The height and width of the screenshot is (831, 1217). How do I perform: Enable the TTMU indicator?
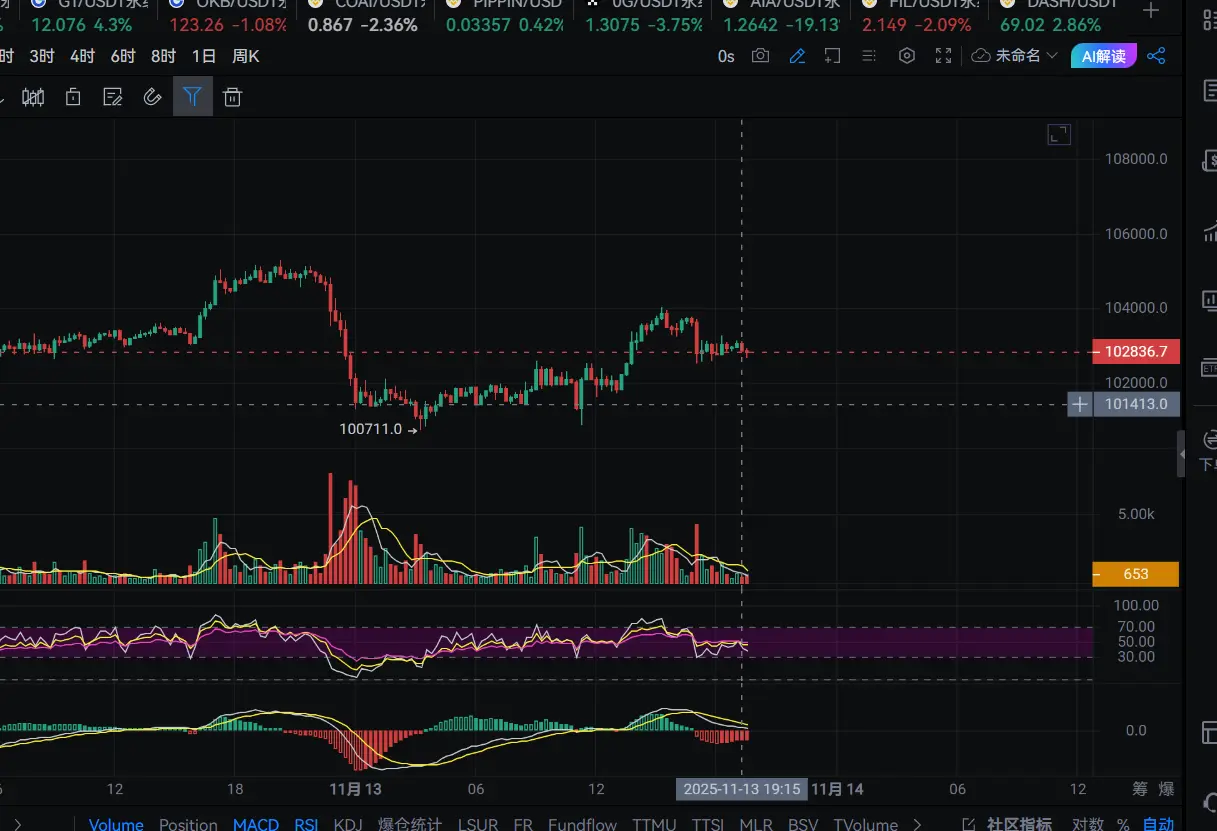tap(654, 824)
